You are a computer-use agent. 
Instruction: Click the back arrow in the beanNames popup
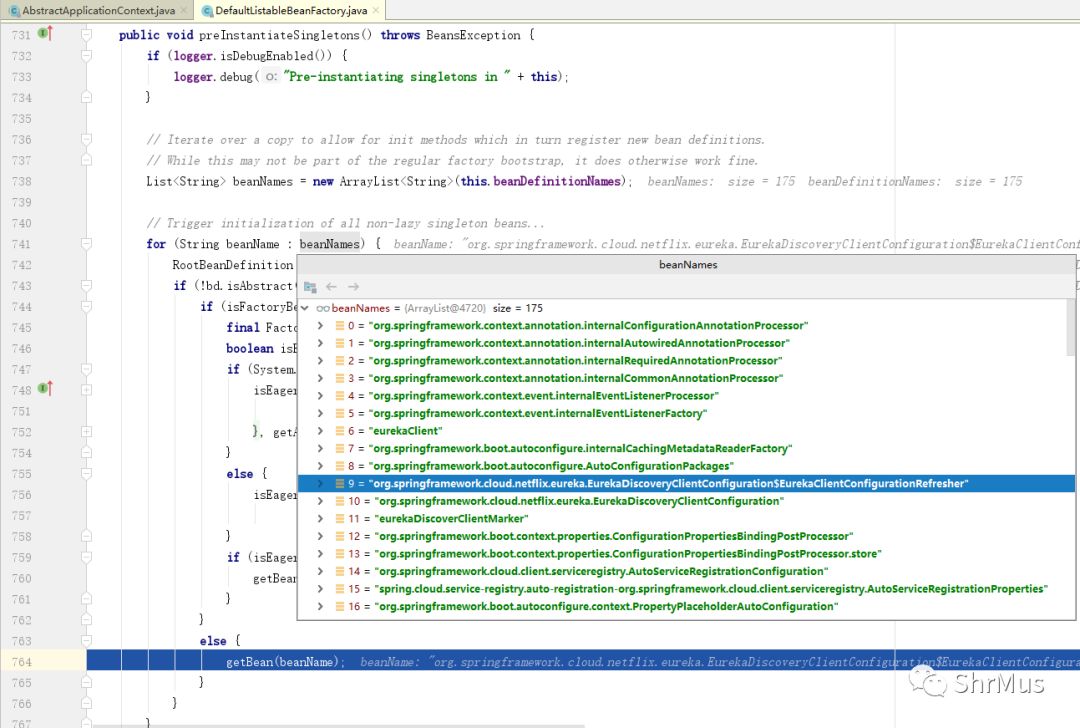point(331,287)
